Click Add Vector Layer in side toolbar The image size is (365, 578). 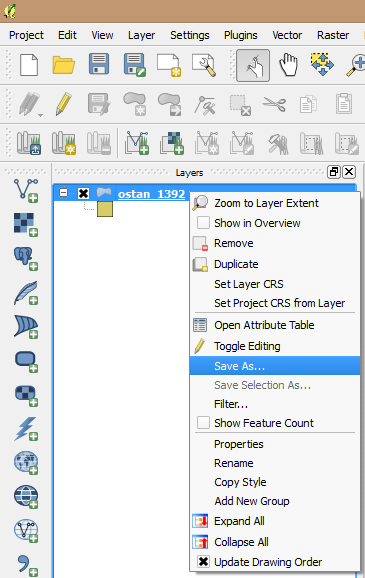click(x=26, y=190)
